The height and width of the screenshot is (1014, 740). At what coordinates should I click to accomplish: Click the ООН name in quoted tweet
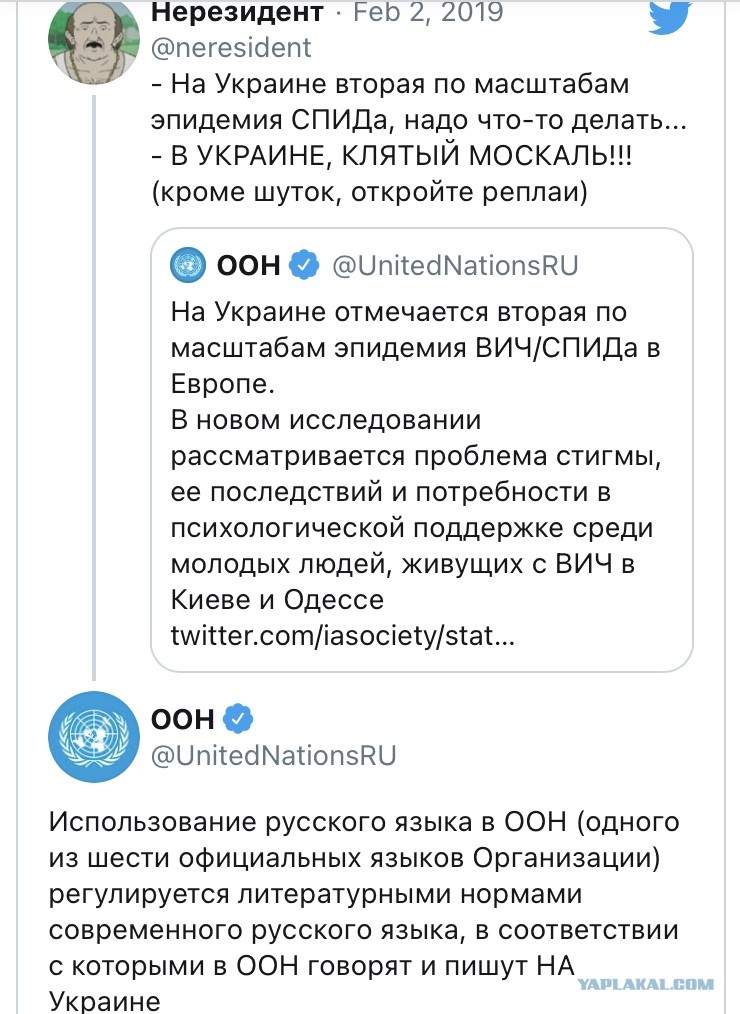pos(248,265)
